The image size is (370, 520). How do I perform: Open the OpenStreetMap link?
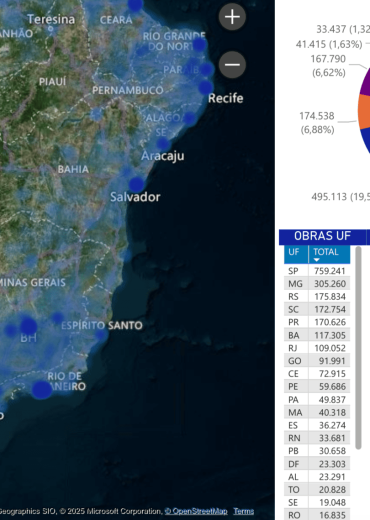click(196, 511)
